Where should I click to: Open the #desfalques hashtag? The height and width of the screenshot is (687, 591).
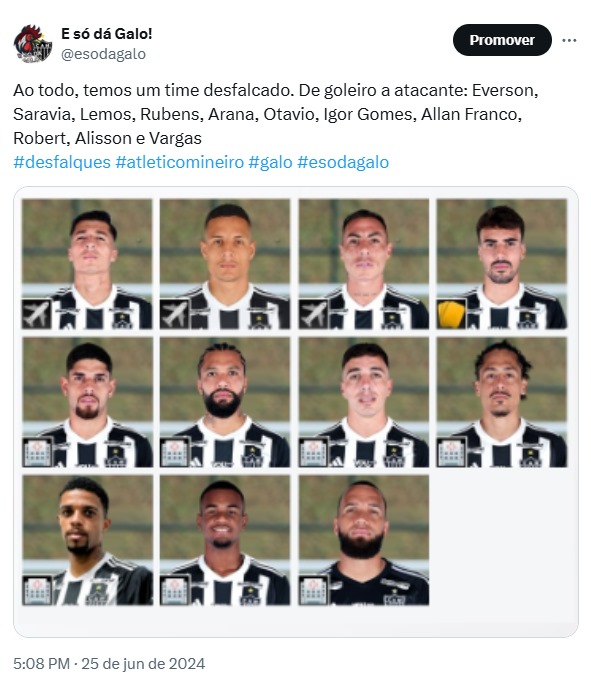62,162
